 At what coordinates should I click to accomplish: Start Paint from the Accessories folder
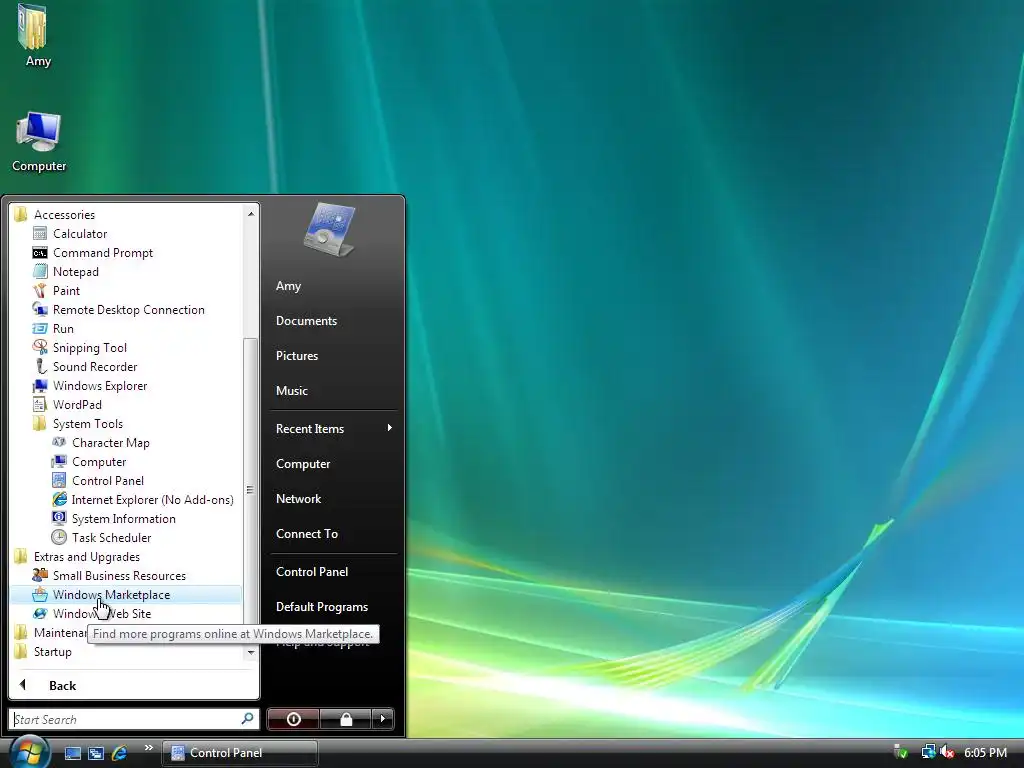coord(66,291)
